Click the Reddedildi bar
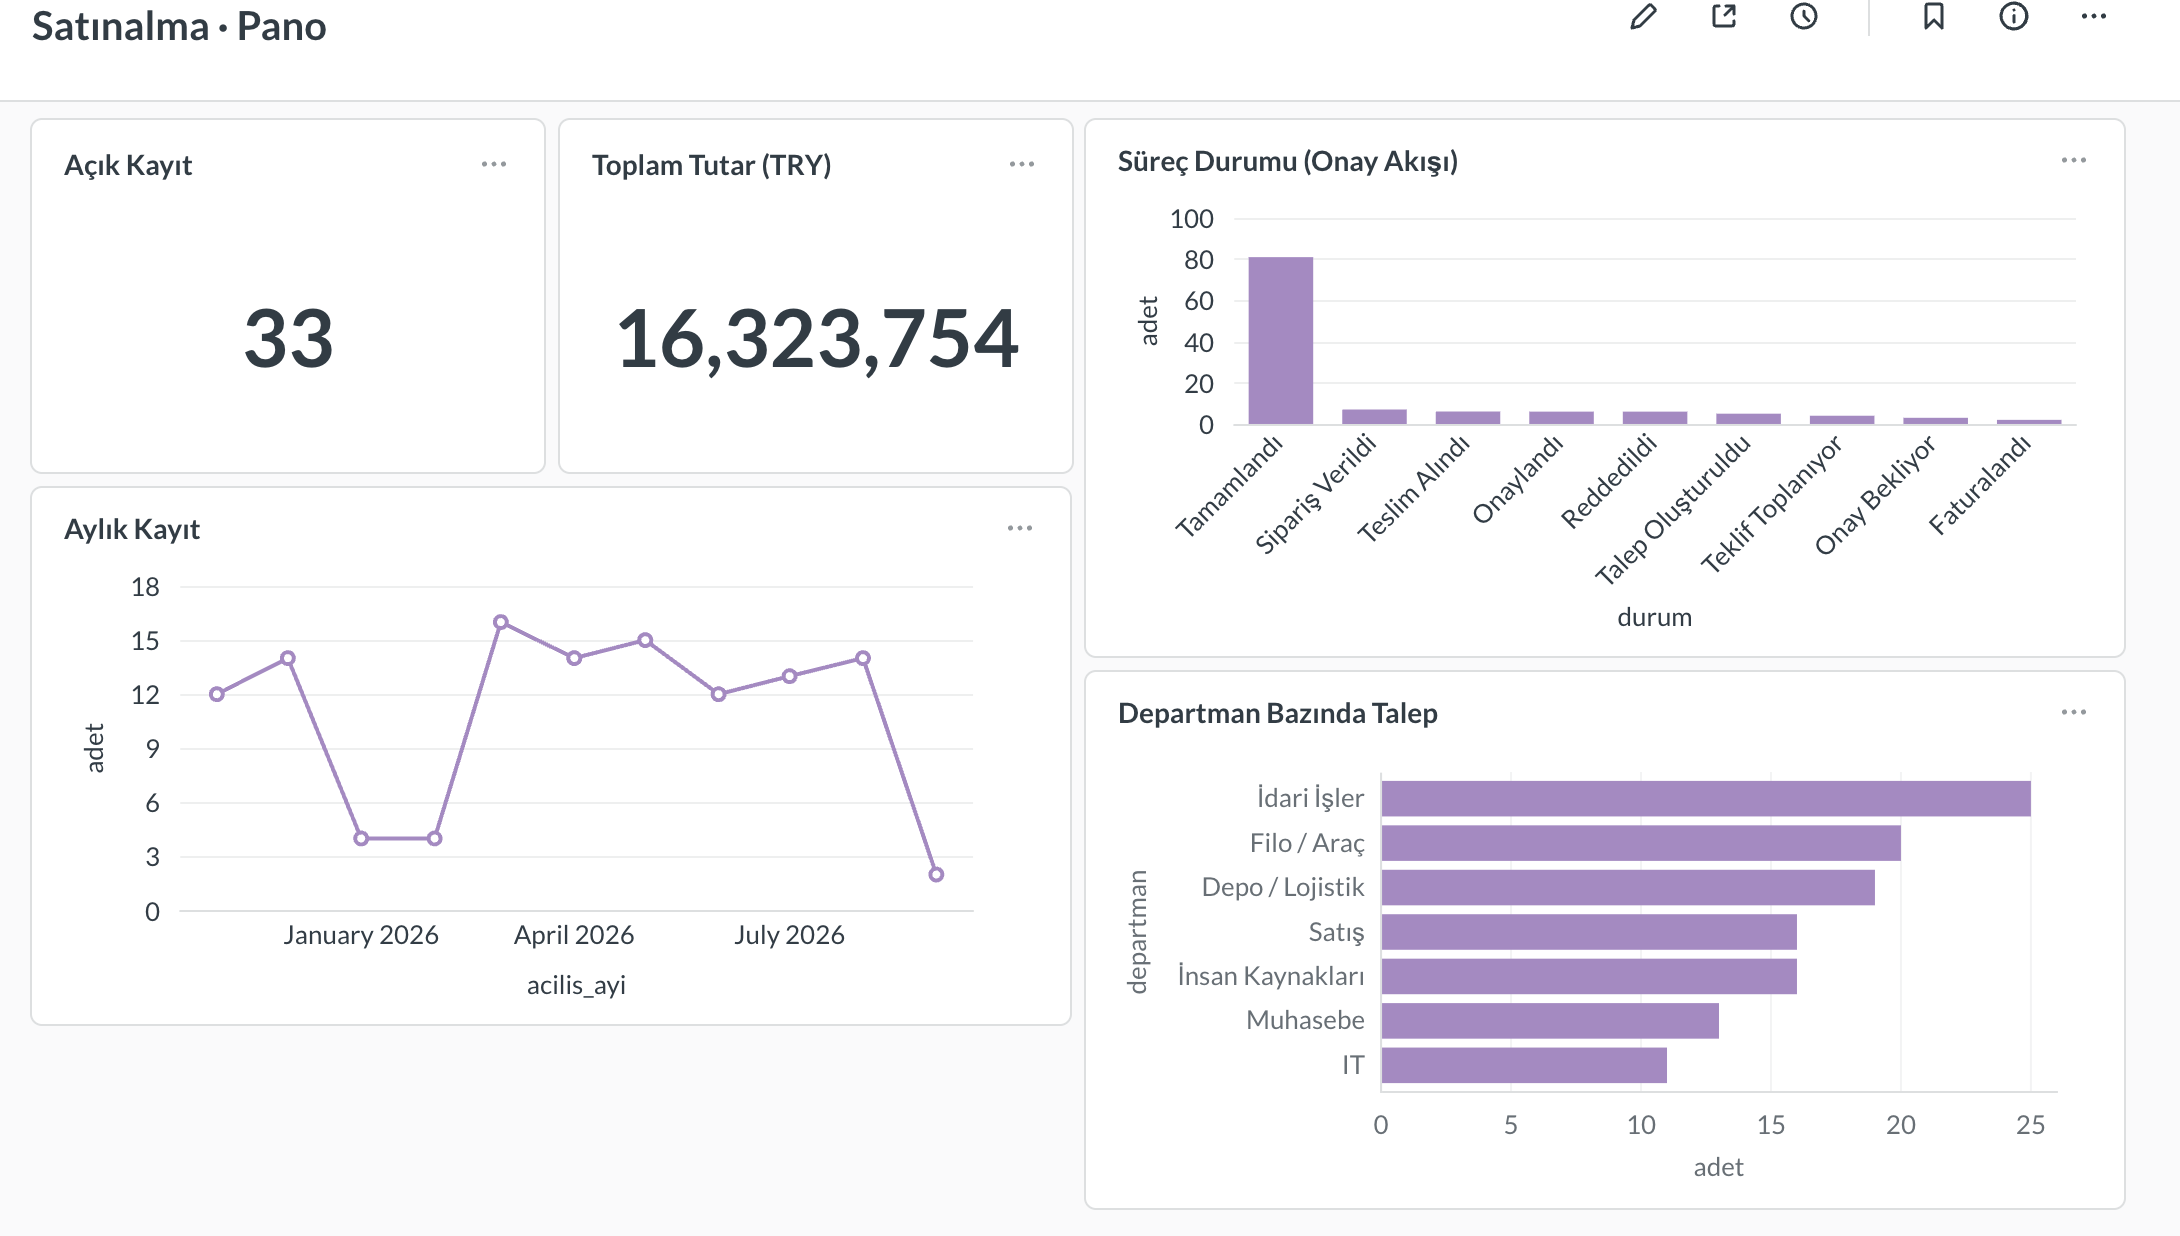 pyautogui.click(x=1655, y=417)
